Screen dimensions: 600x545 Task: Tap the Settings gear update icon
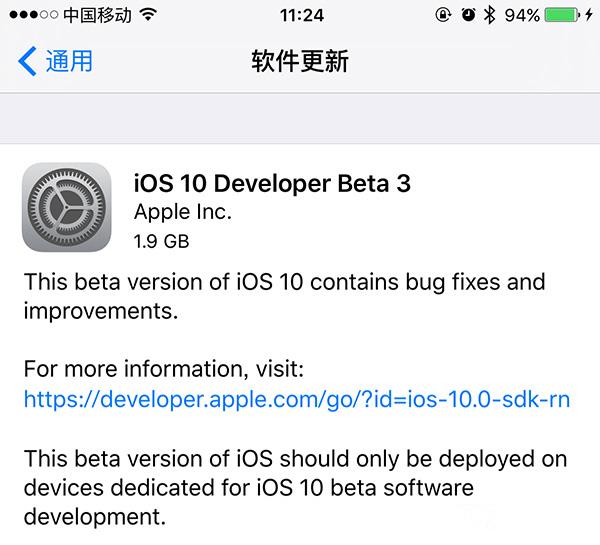coord(67,208)
